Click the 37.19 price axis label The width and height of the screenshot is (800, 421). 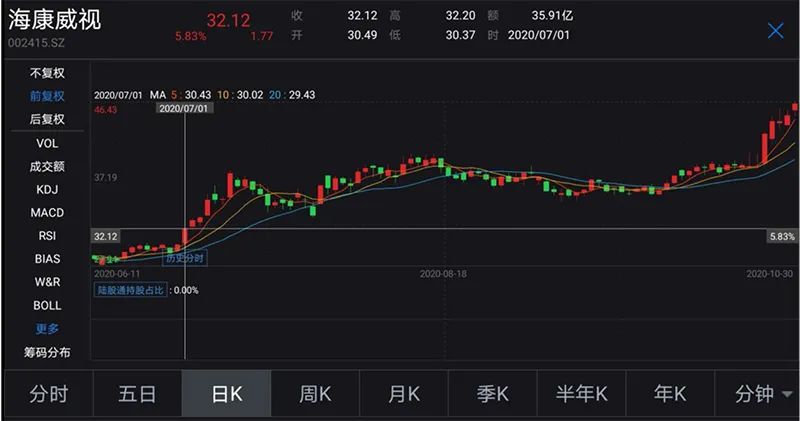[106, 178]
